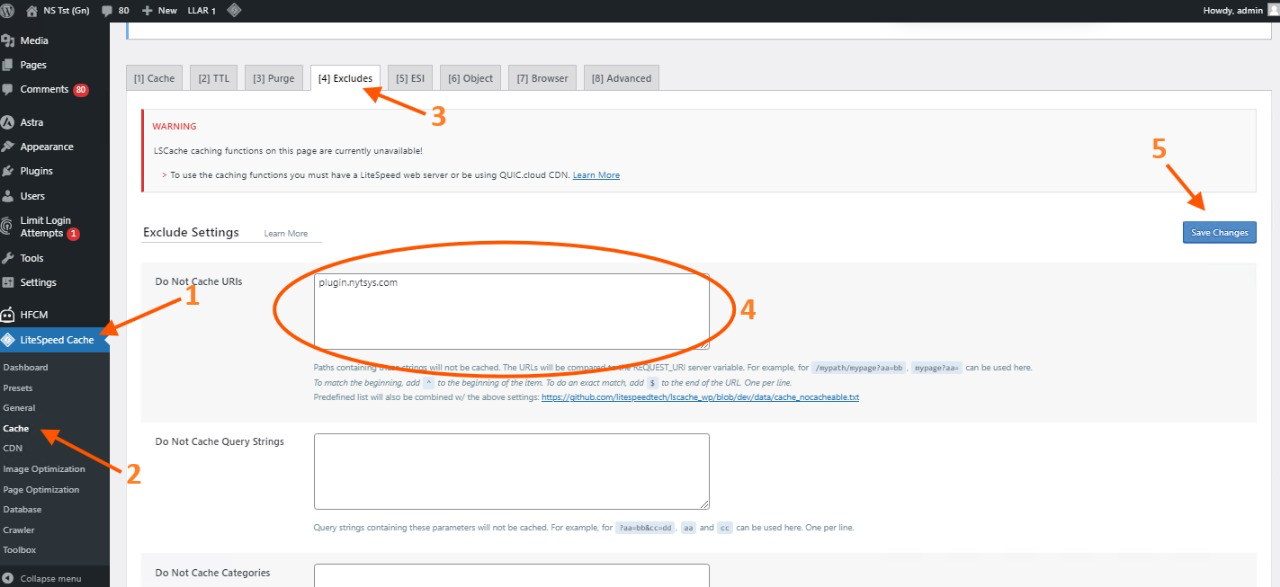Screen dimensions: 1280x587
Task: Click the Tools wrench icon
Action: [9, 258]
